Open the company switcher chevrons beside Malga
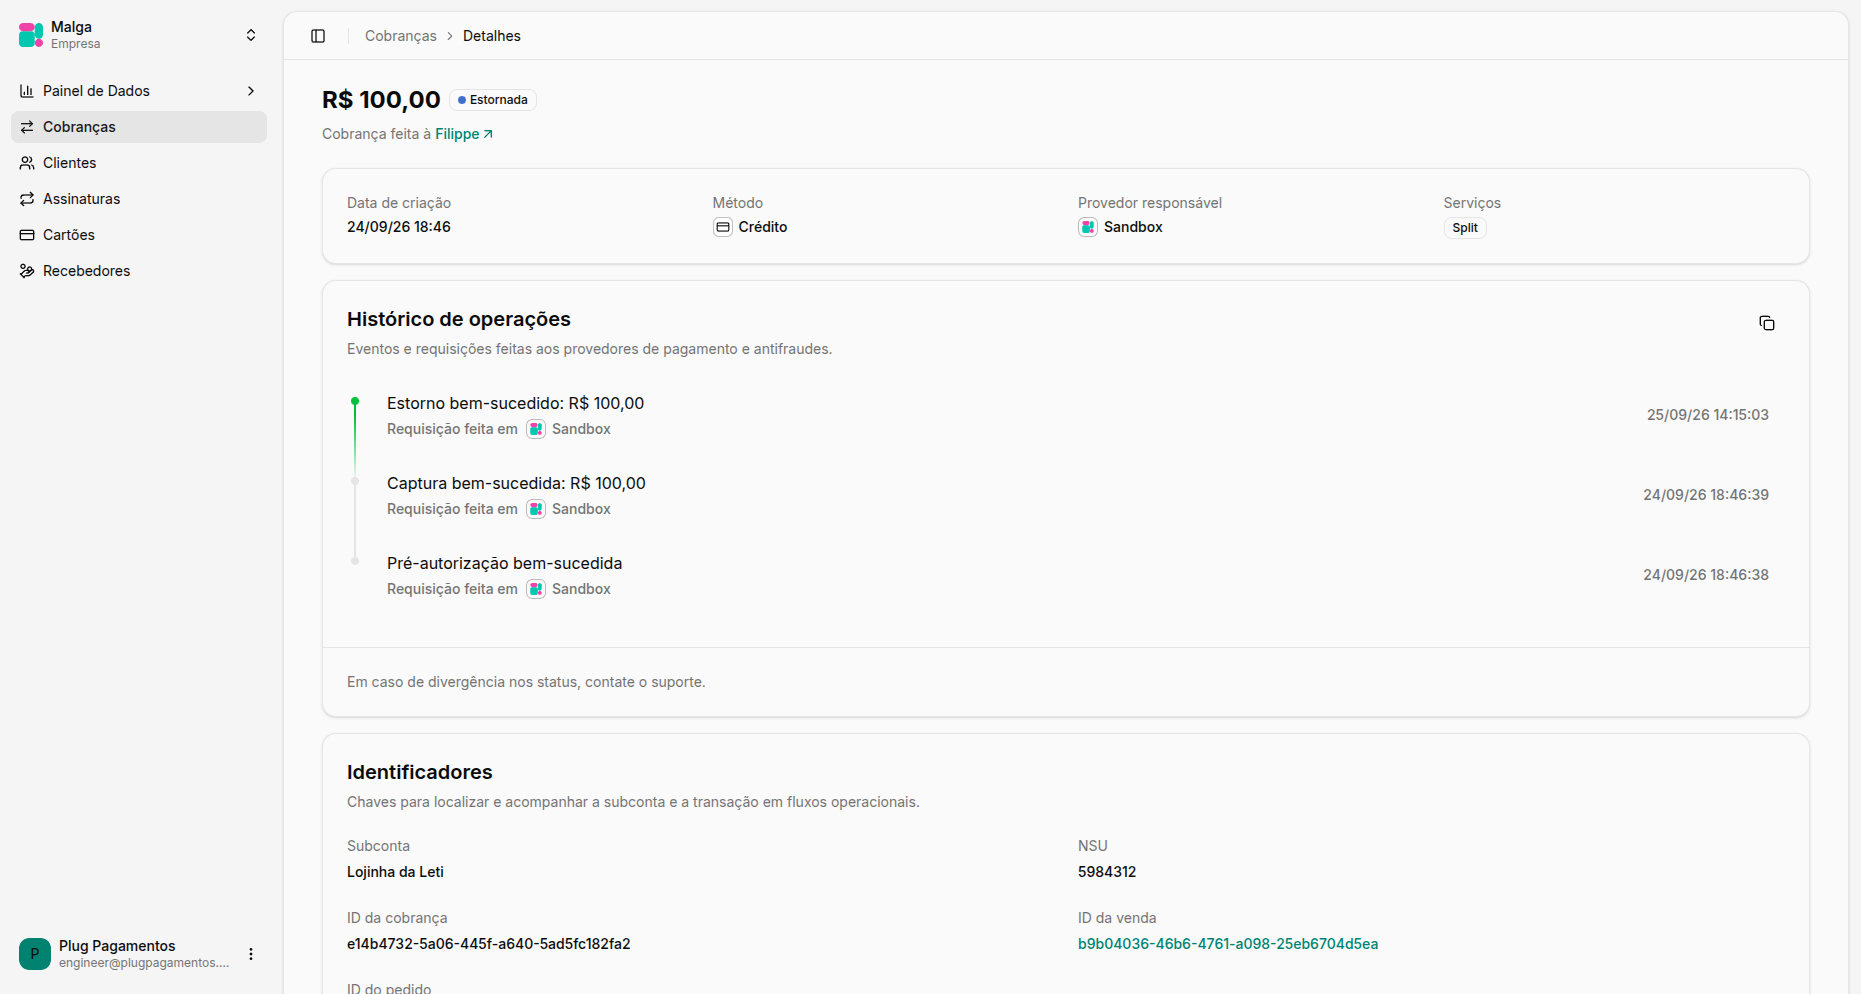The width and height of the screenshot is (1861, 994). click(x=251, y=35)
